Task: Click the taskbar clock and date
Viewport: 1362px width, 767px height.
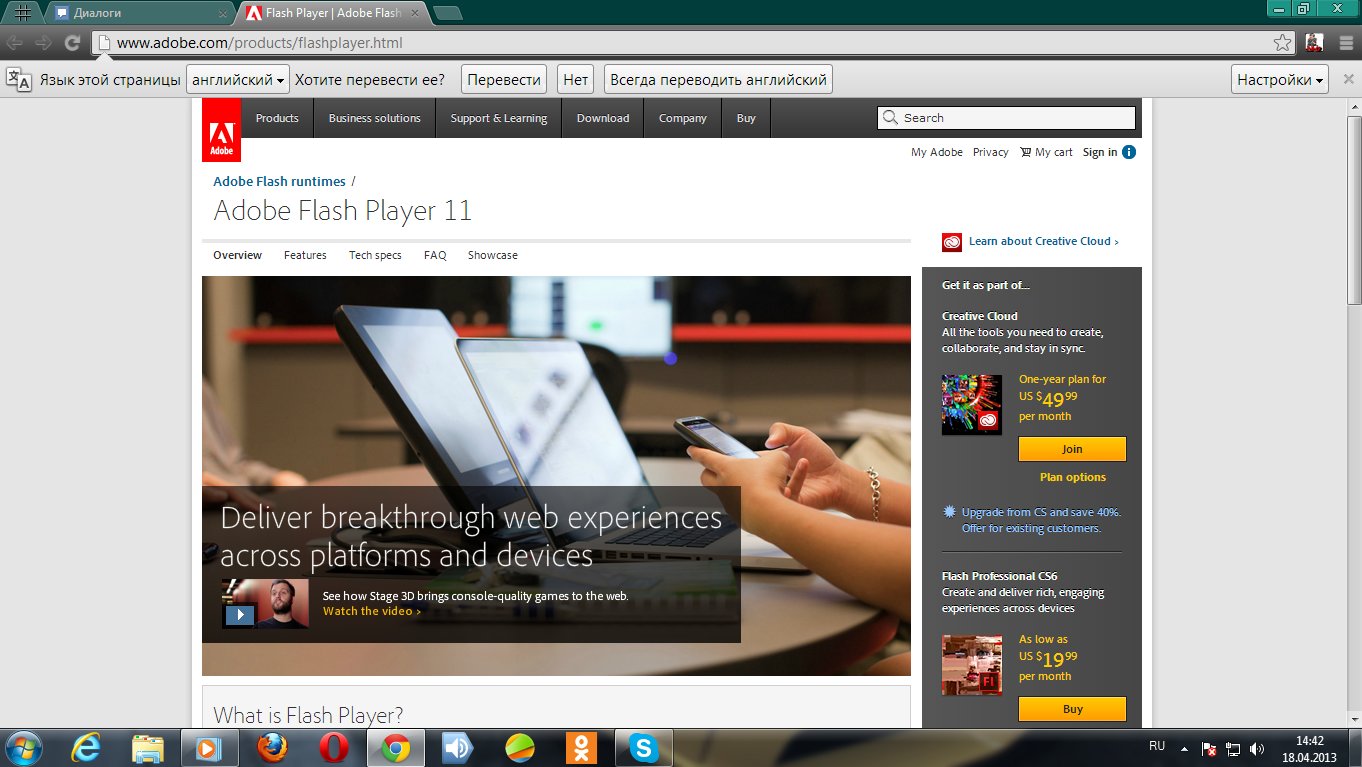Action: 1309,748
